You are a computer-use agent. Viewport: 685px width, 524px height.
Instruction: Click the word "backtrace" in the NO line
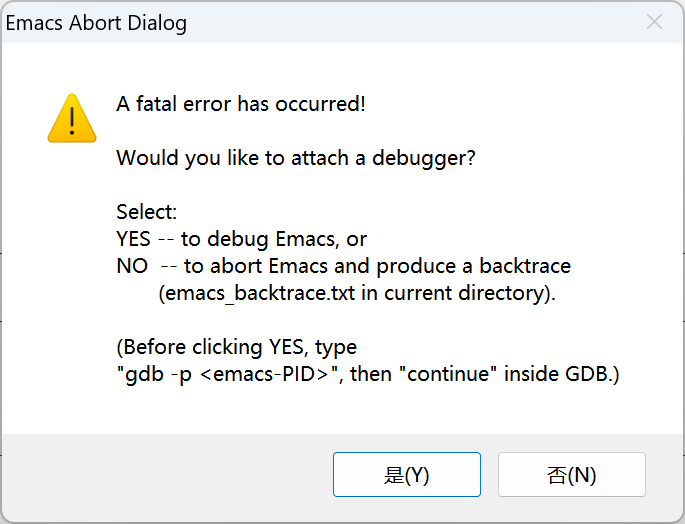pyautogui.click(x=524, y=266)
